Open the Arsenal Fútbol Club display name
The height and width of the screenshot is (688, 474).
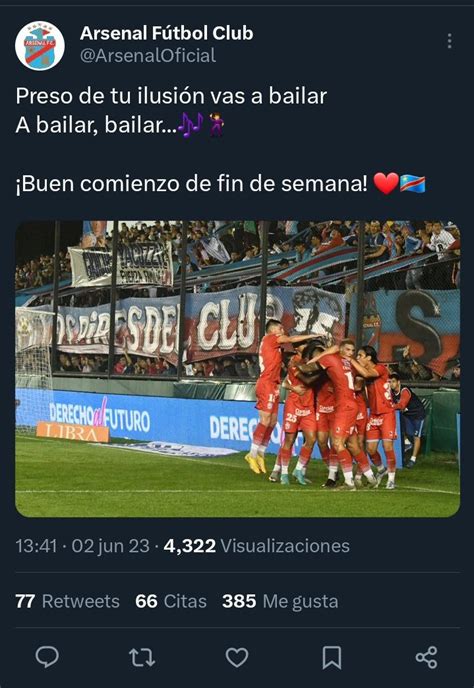[x=166, y=33]
